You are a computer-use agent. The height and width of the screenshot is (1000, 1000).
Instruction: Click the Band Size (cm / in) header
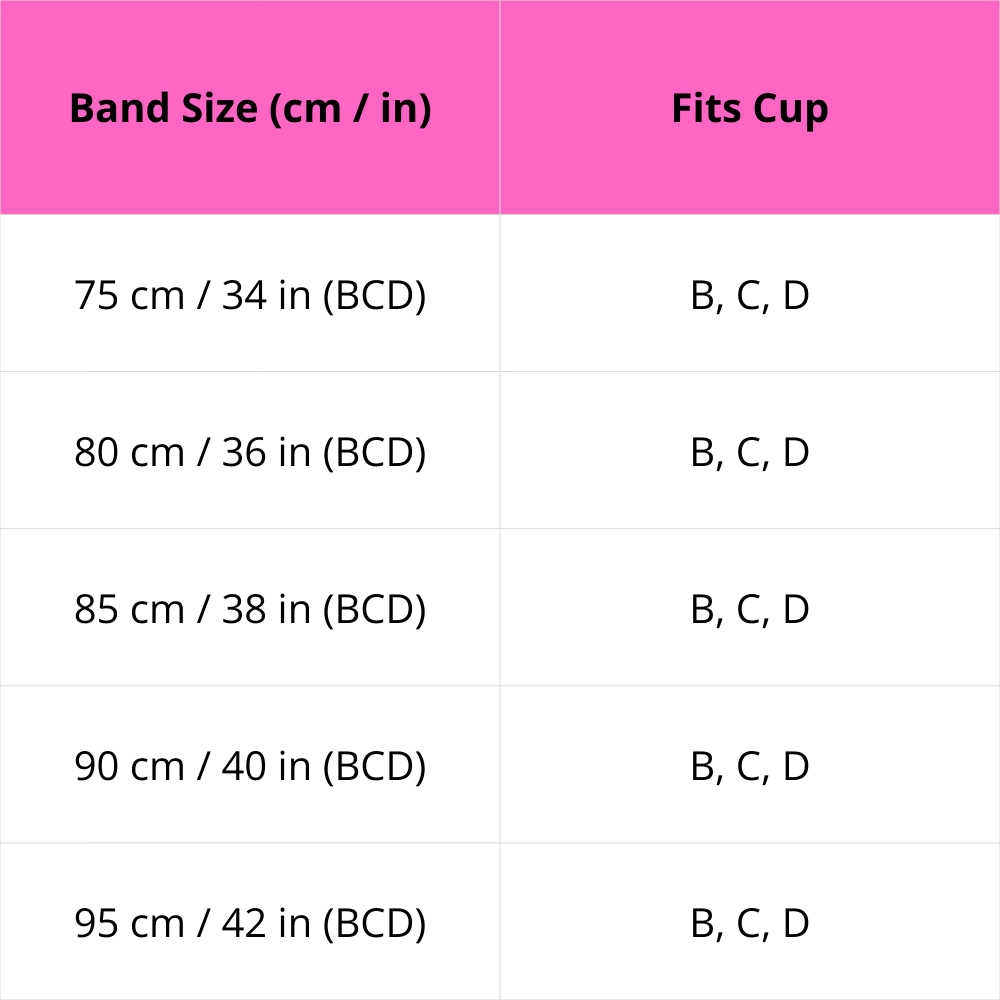click(x=250, y=108)
